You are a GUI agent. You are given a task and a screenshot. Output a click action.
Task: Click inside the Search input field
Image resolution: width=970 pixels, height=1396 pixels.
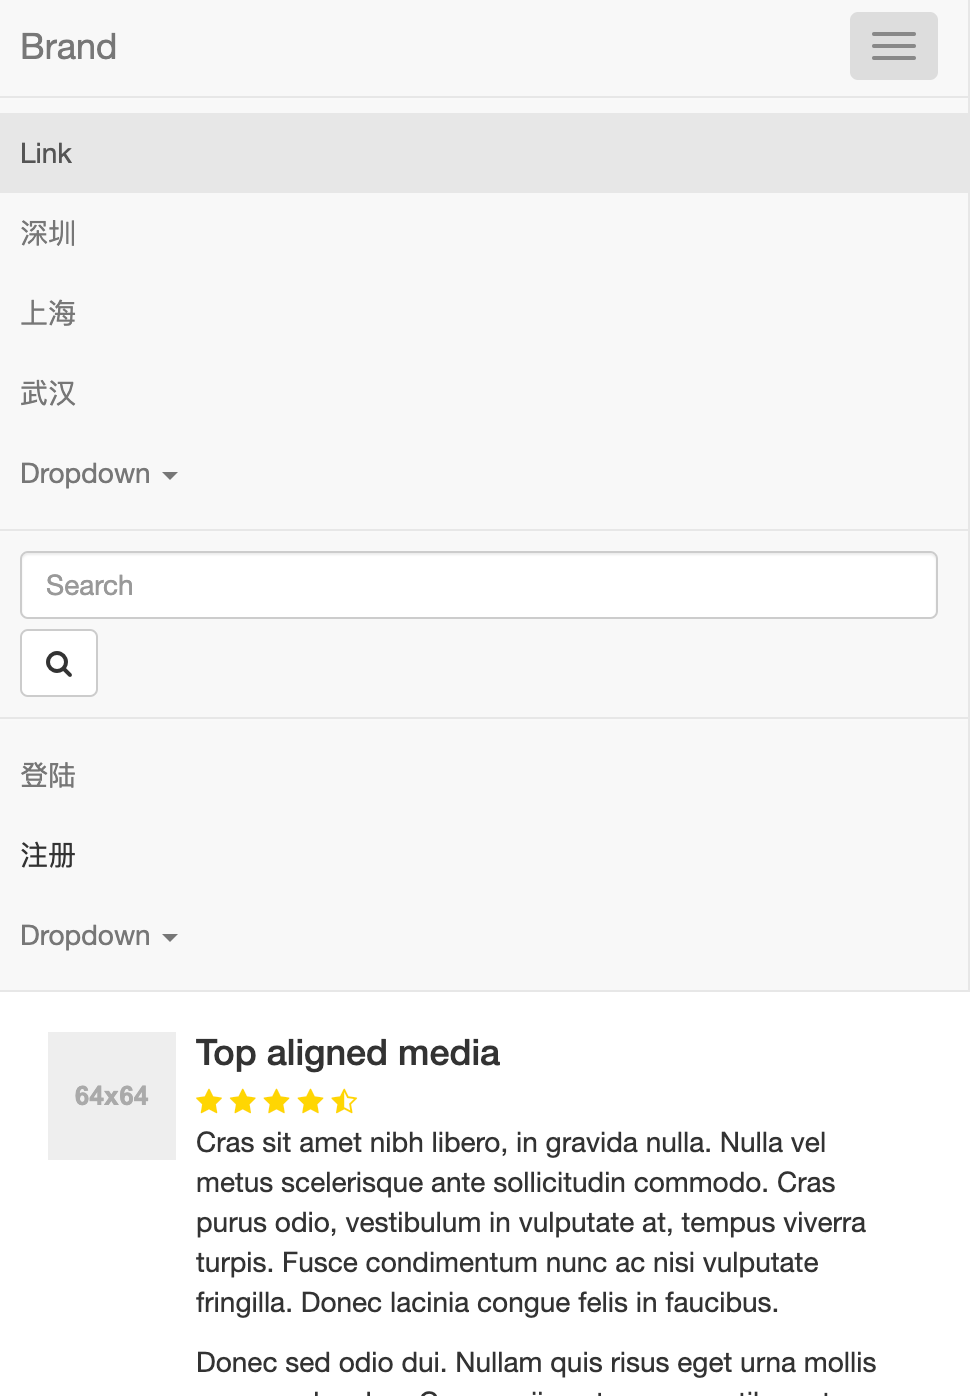coord(478,585)
